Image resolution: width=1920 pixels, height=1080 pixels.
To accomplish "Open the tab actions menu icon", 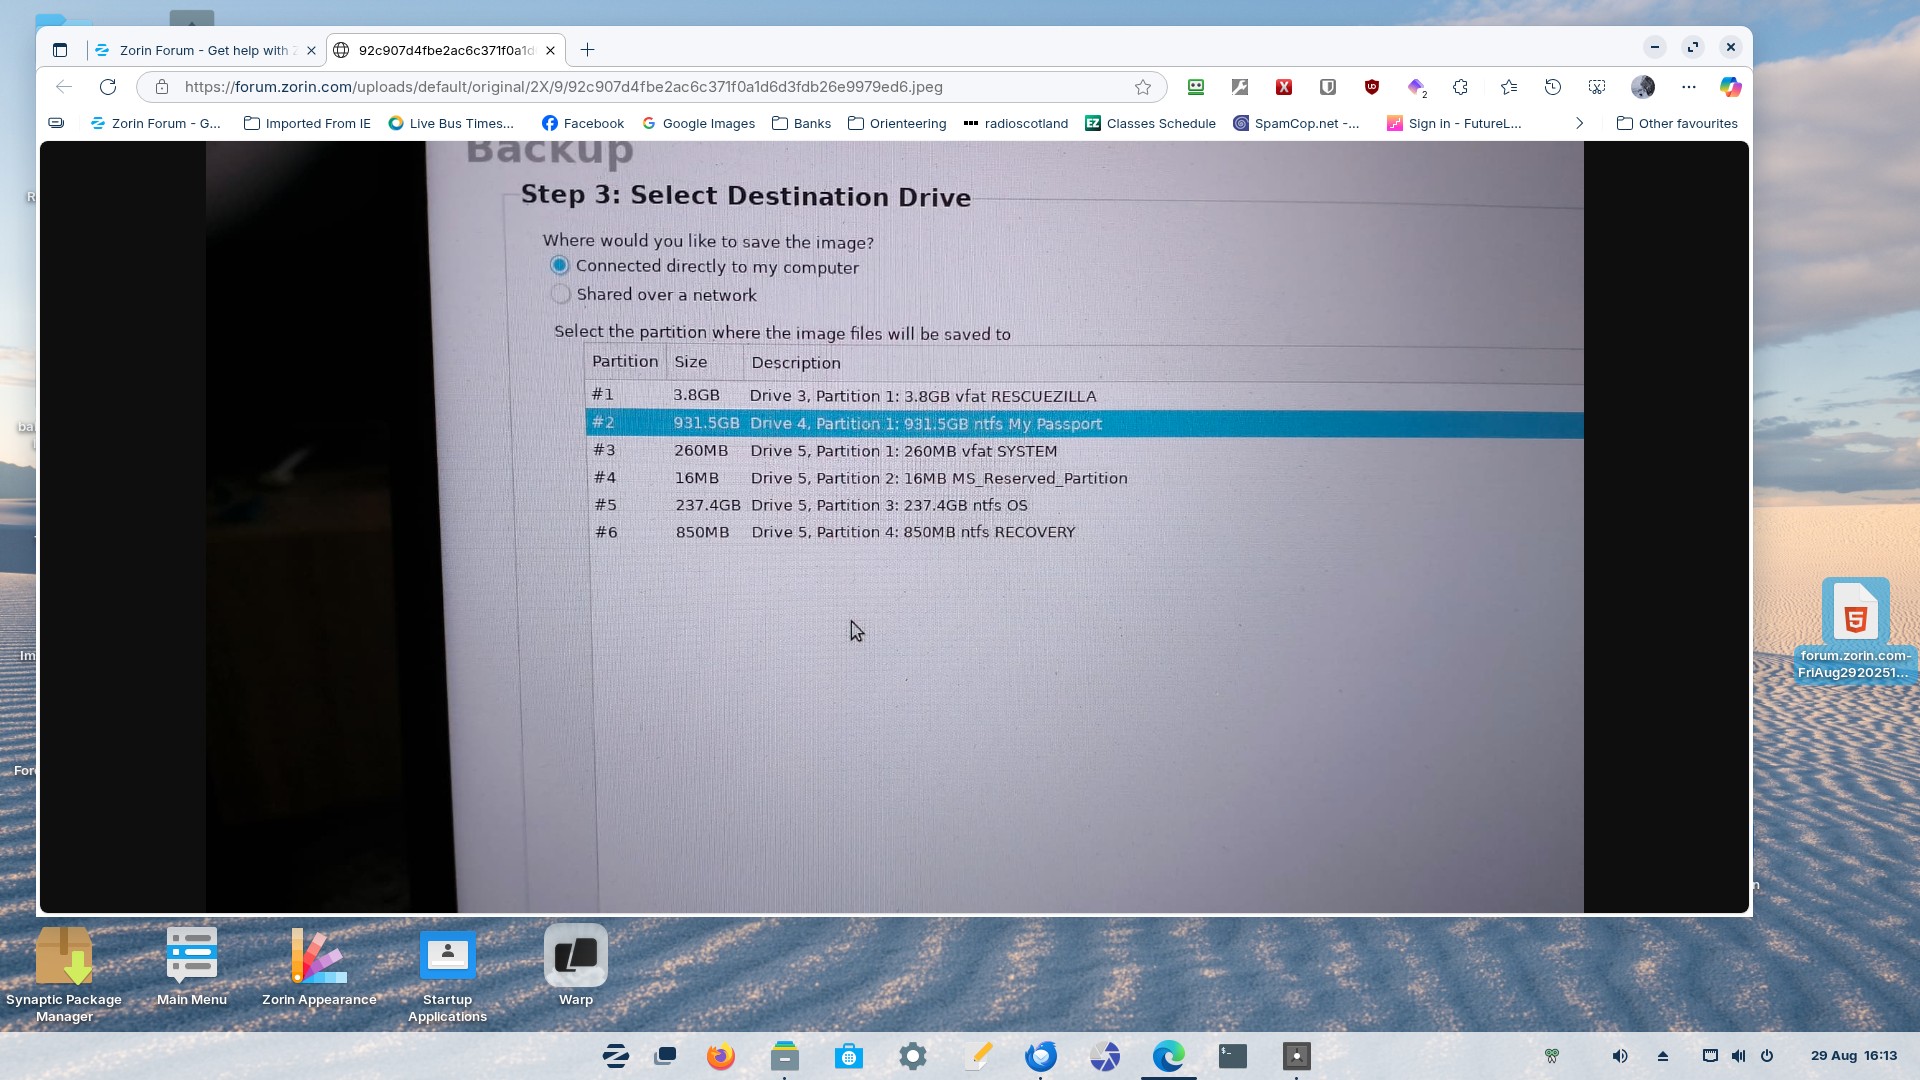I will pos(60,50).
